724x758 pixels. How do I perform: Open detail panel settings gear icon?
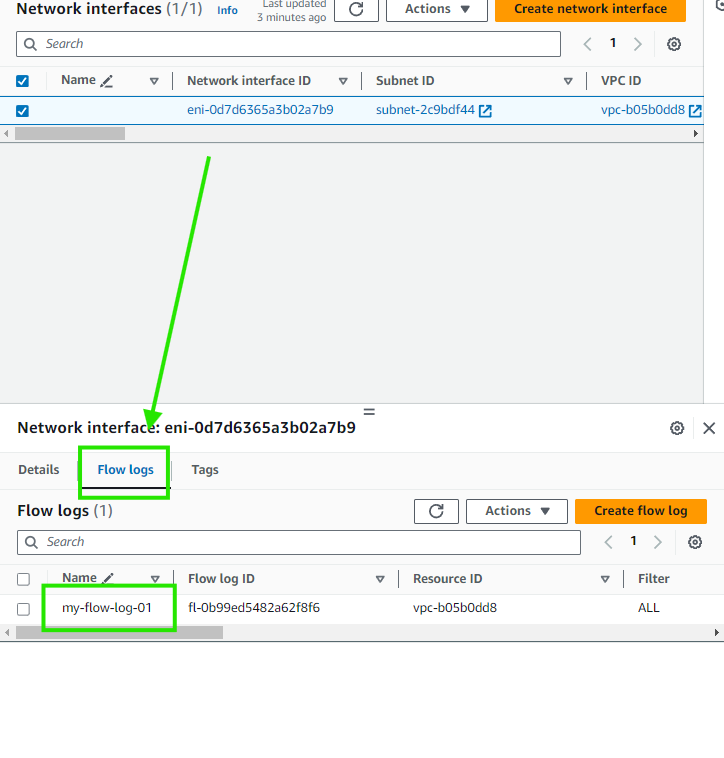tap(677, 428)
